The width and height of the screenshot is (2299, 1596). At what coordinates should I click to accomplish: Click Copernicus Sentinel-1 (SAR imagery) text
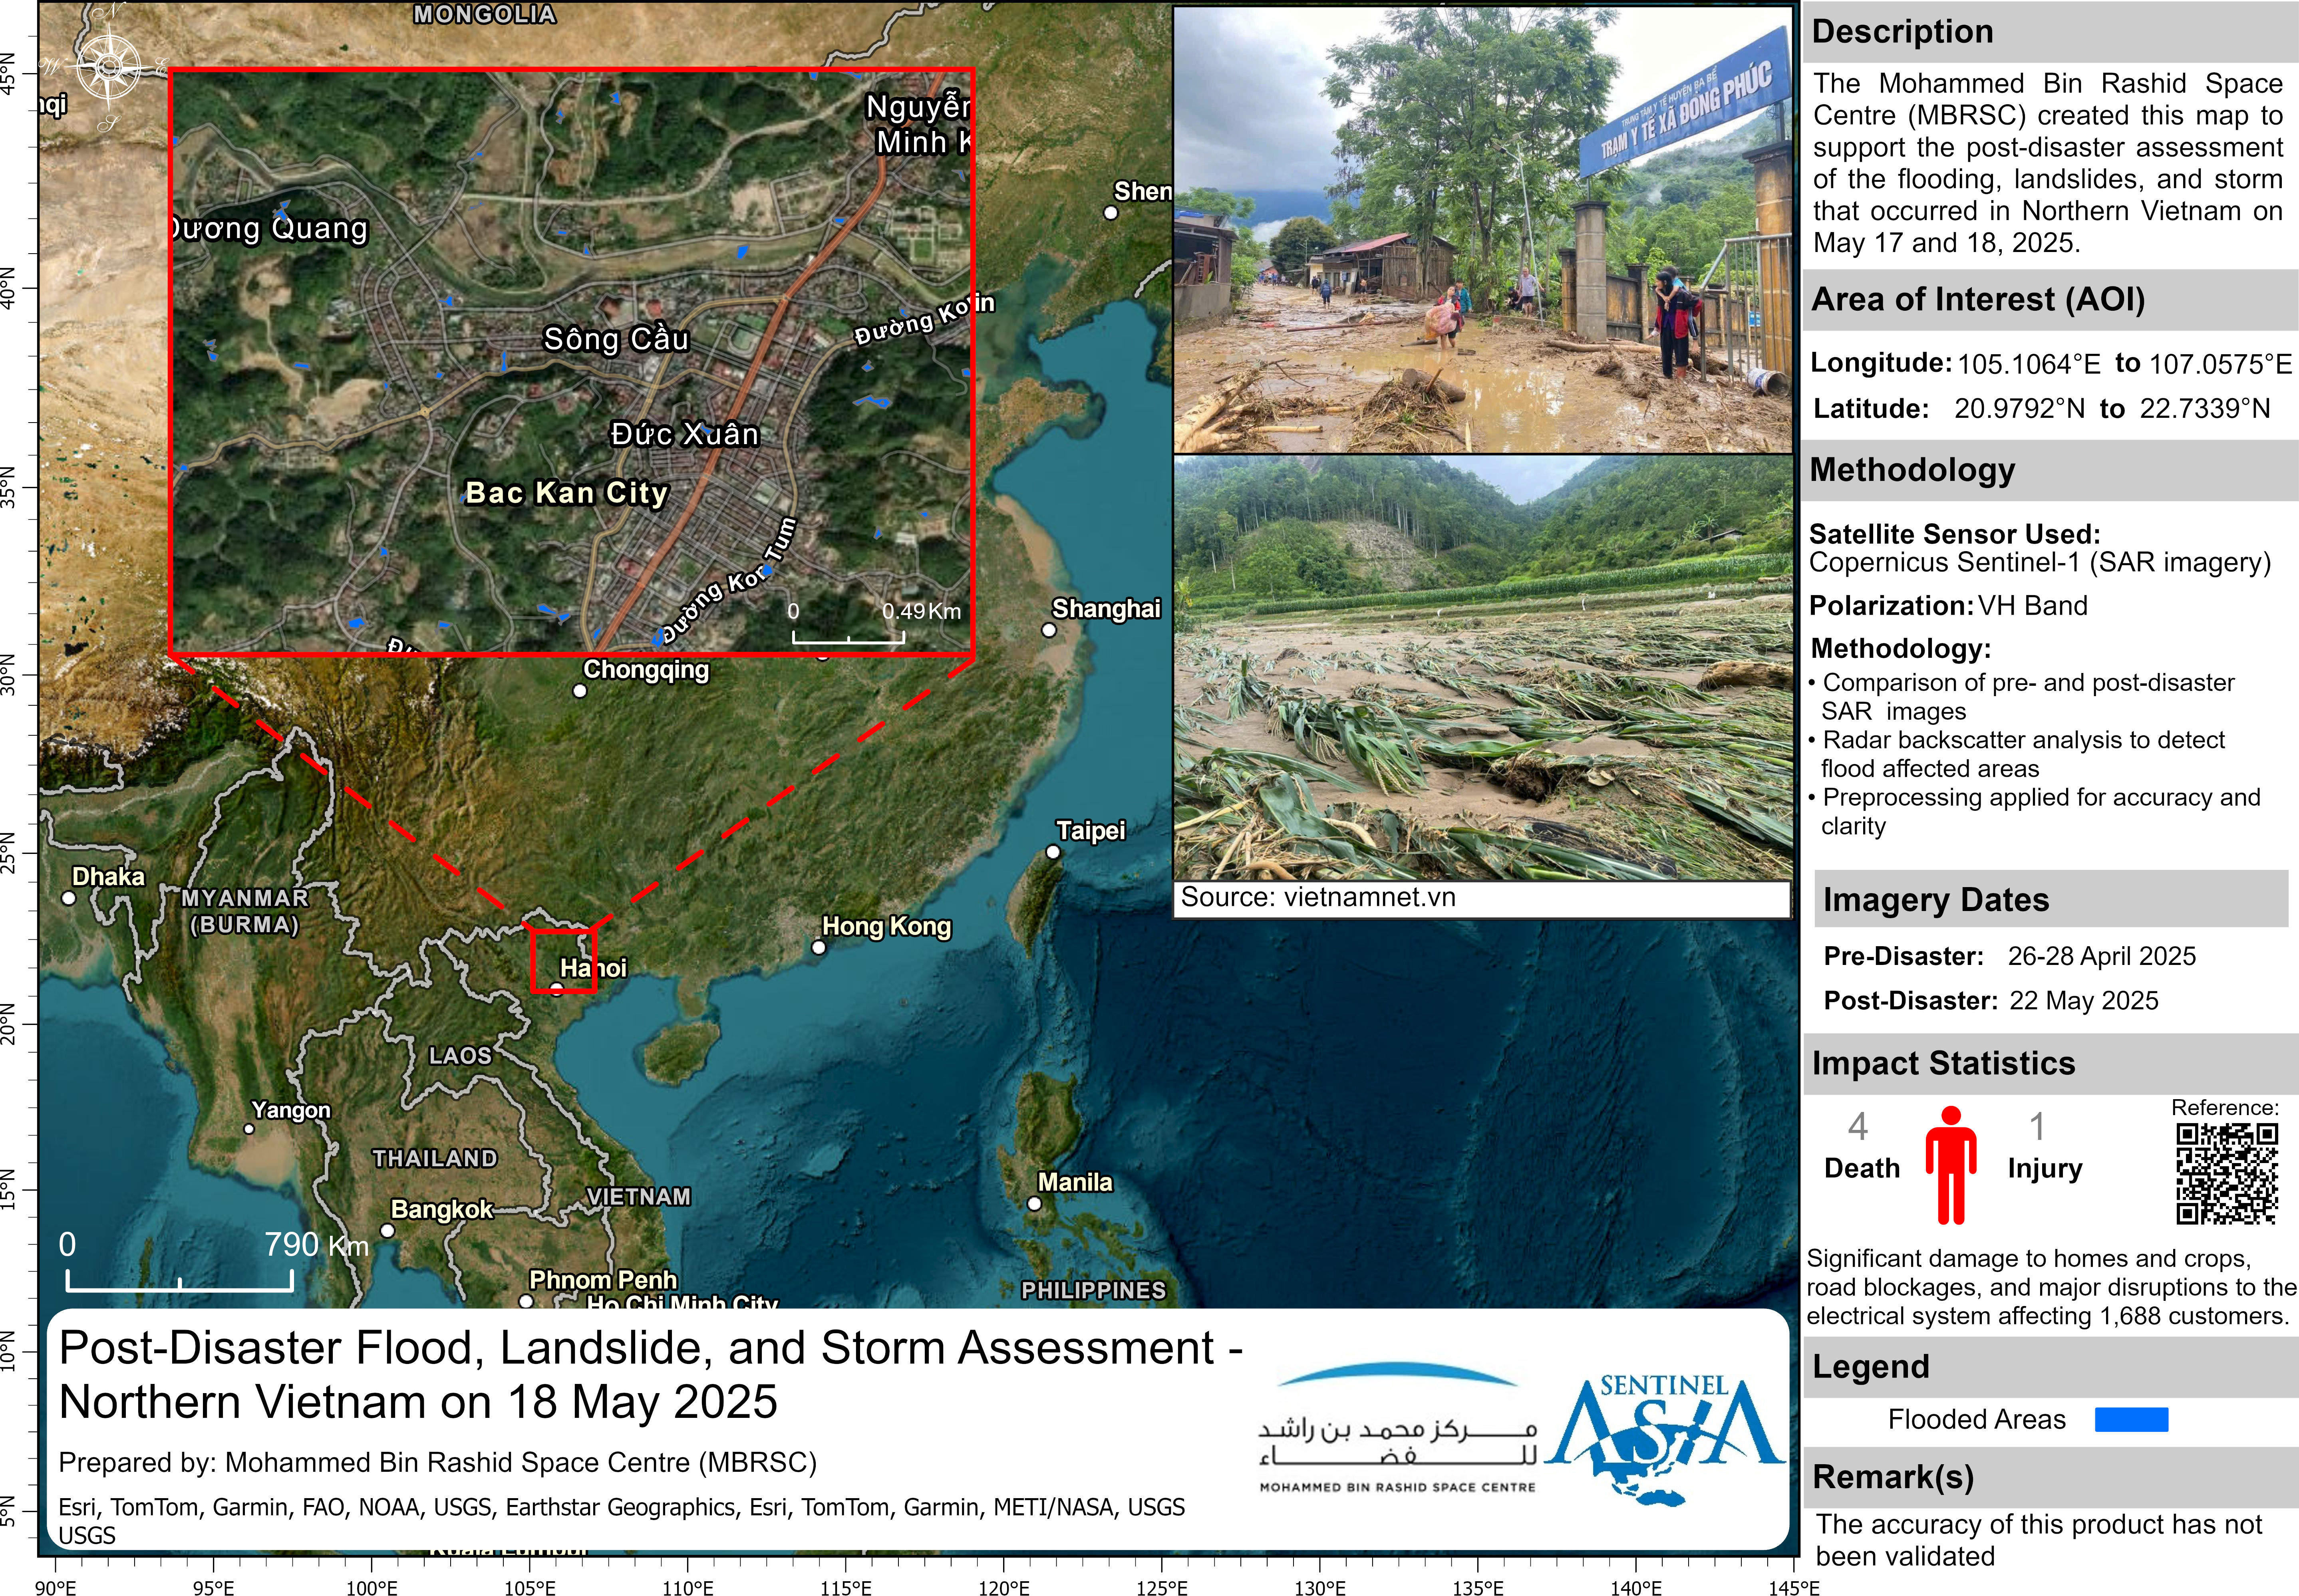point(2040,563)
